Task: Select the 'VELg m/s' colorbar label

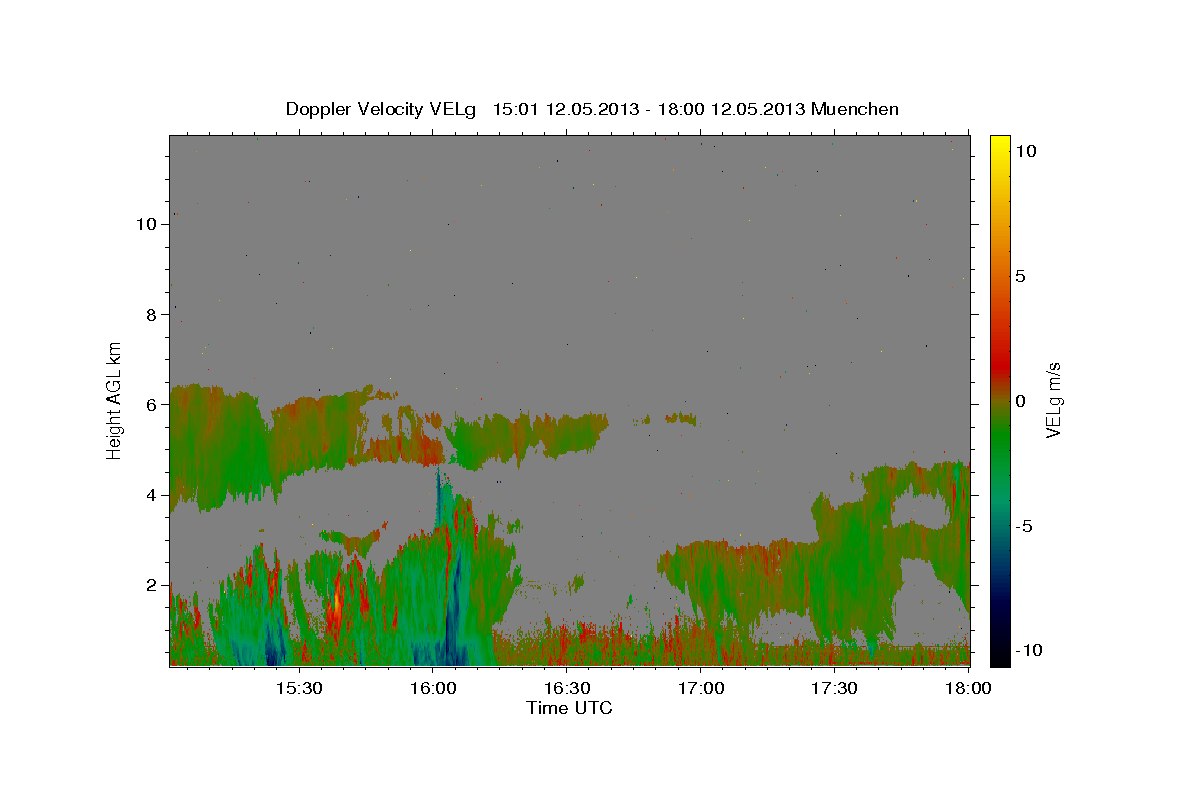Action: coord(1053,399)
